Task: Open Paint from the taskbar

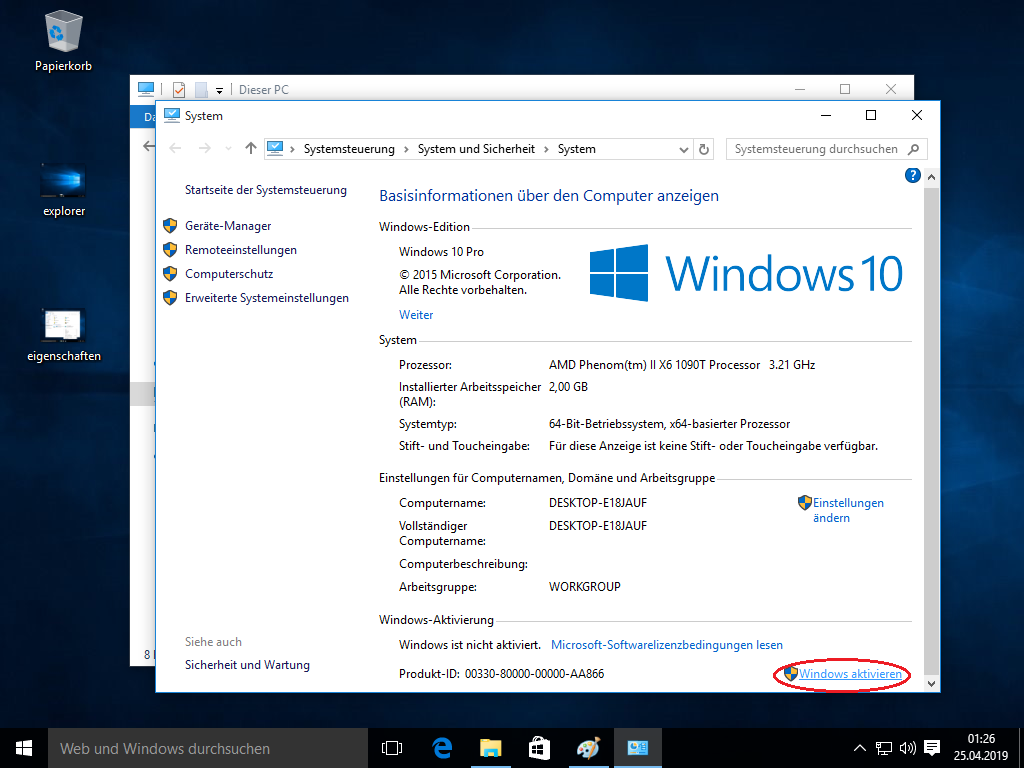Action: click(x=588, y=747)
